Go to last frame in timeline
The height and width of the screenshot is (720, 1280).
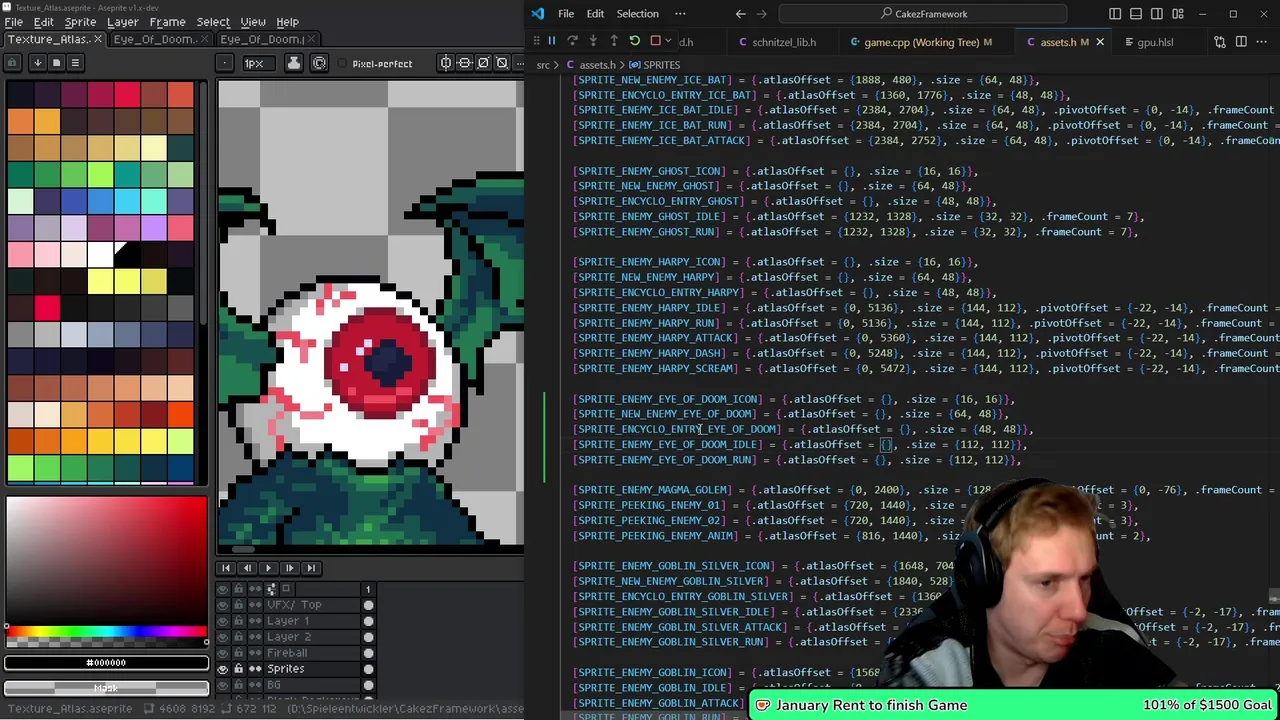(x=310, y=568)
